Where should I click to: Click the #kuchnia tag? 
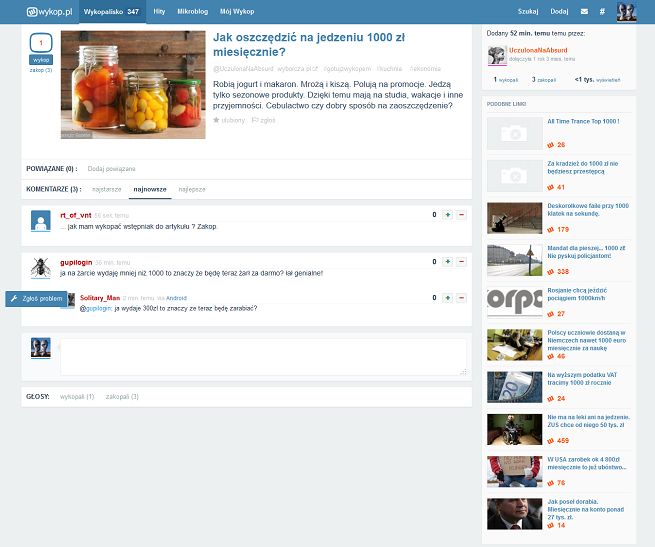tap(389, 69)
